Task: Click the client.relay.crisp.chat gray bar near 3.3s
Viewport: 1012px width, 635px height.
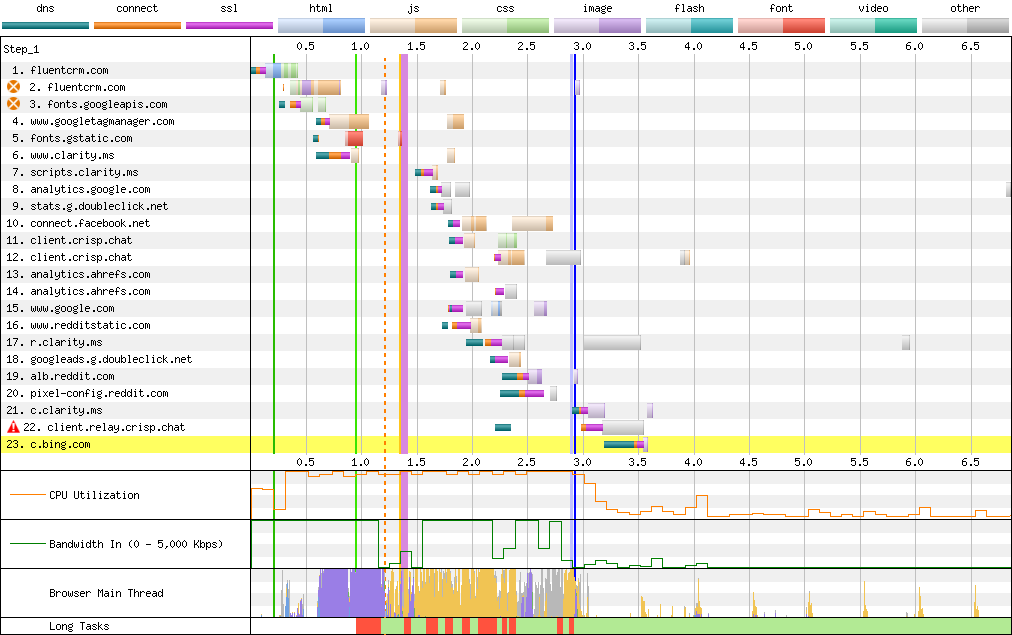Action: click(623, 427)
